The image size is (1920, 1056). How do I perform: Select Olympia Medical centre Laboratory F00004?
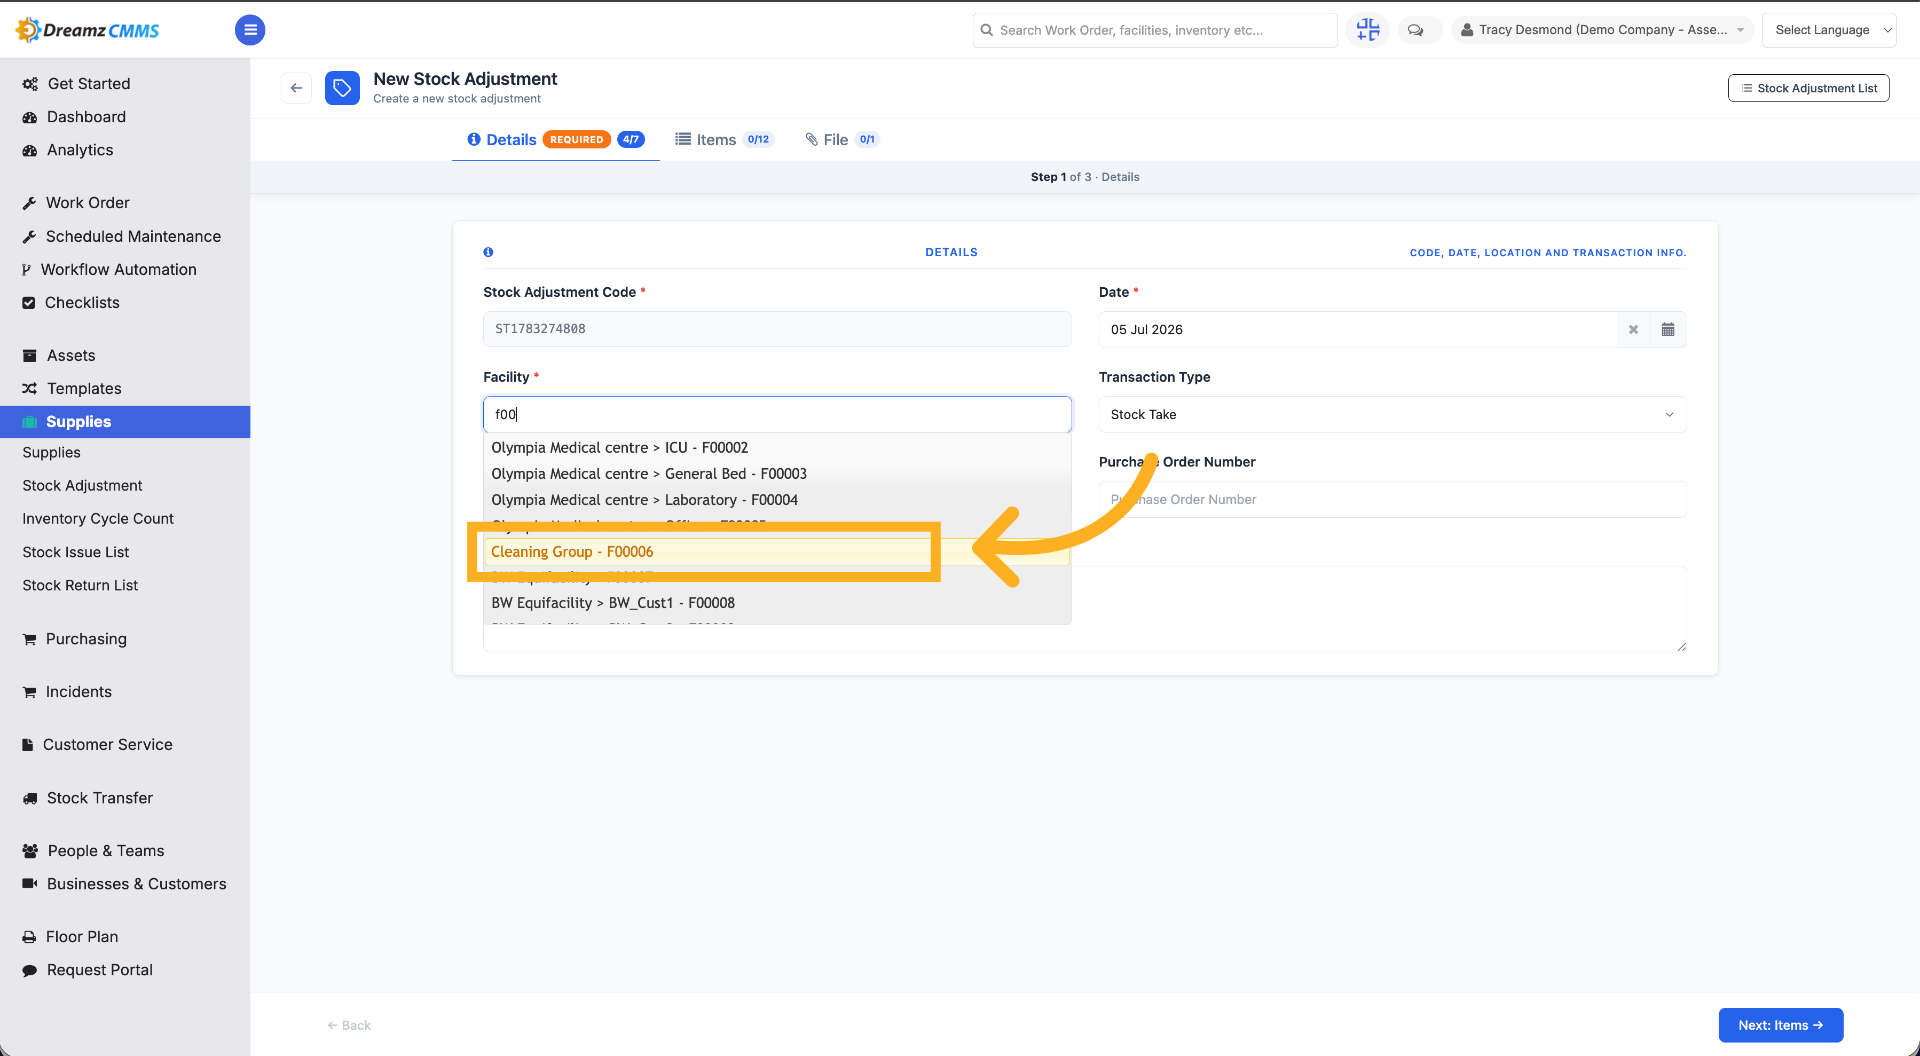pos(777,499)
